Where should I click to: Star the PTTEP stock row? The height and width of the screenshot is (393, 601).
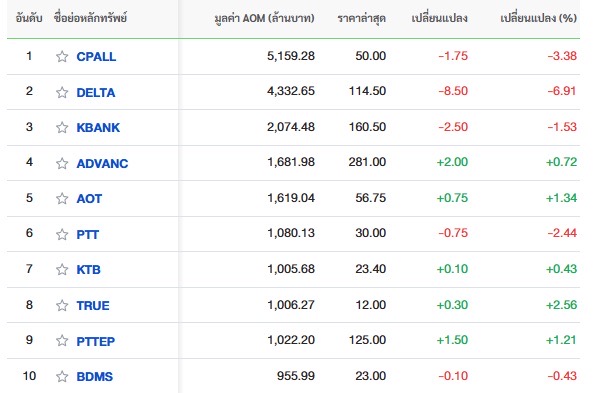point(62,341)
